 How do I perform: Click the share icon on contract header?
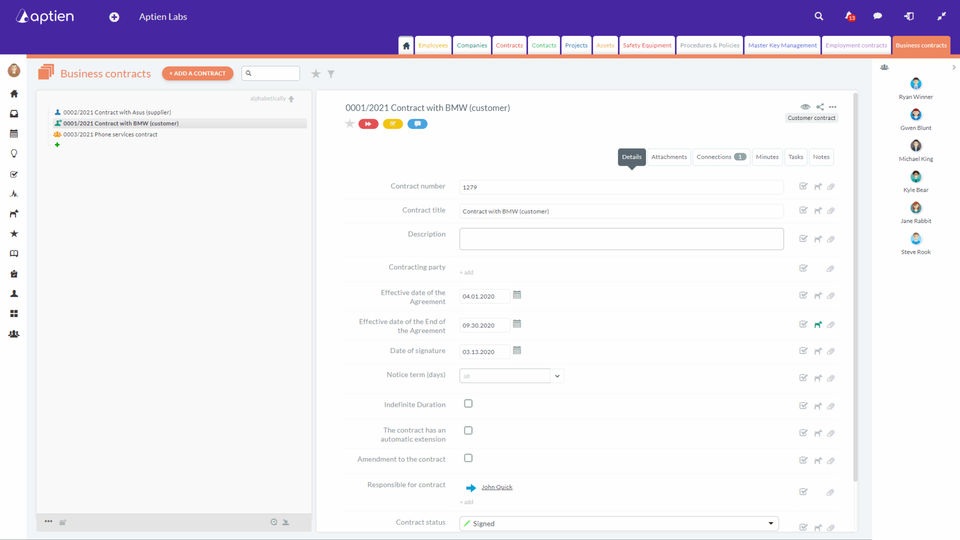(820, 107)
